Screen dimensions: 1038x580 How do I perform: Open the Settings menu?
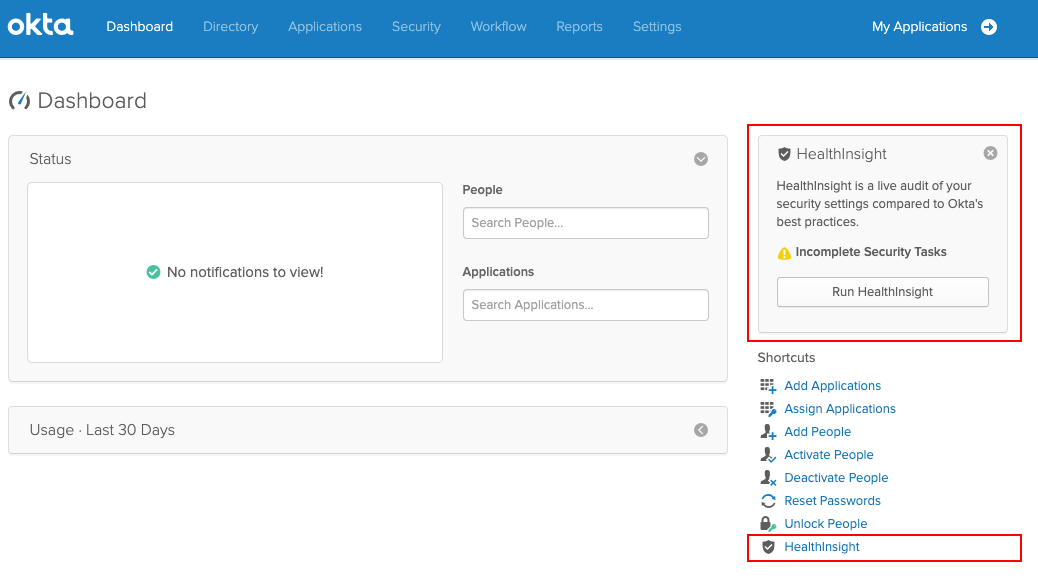[x=657, y=26]
